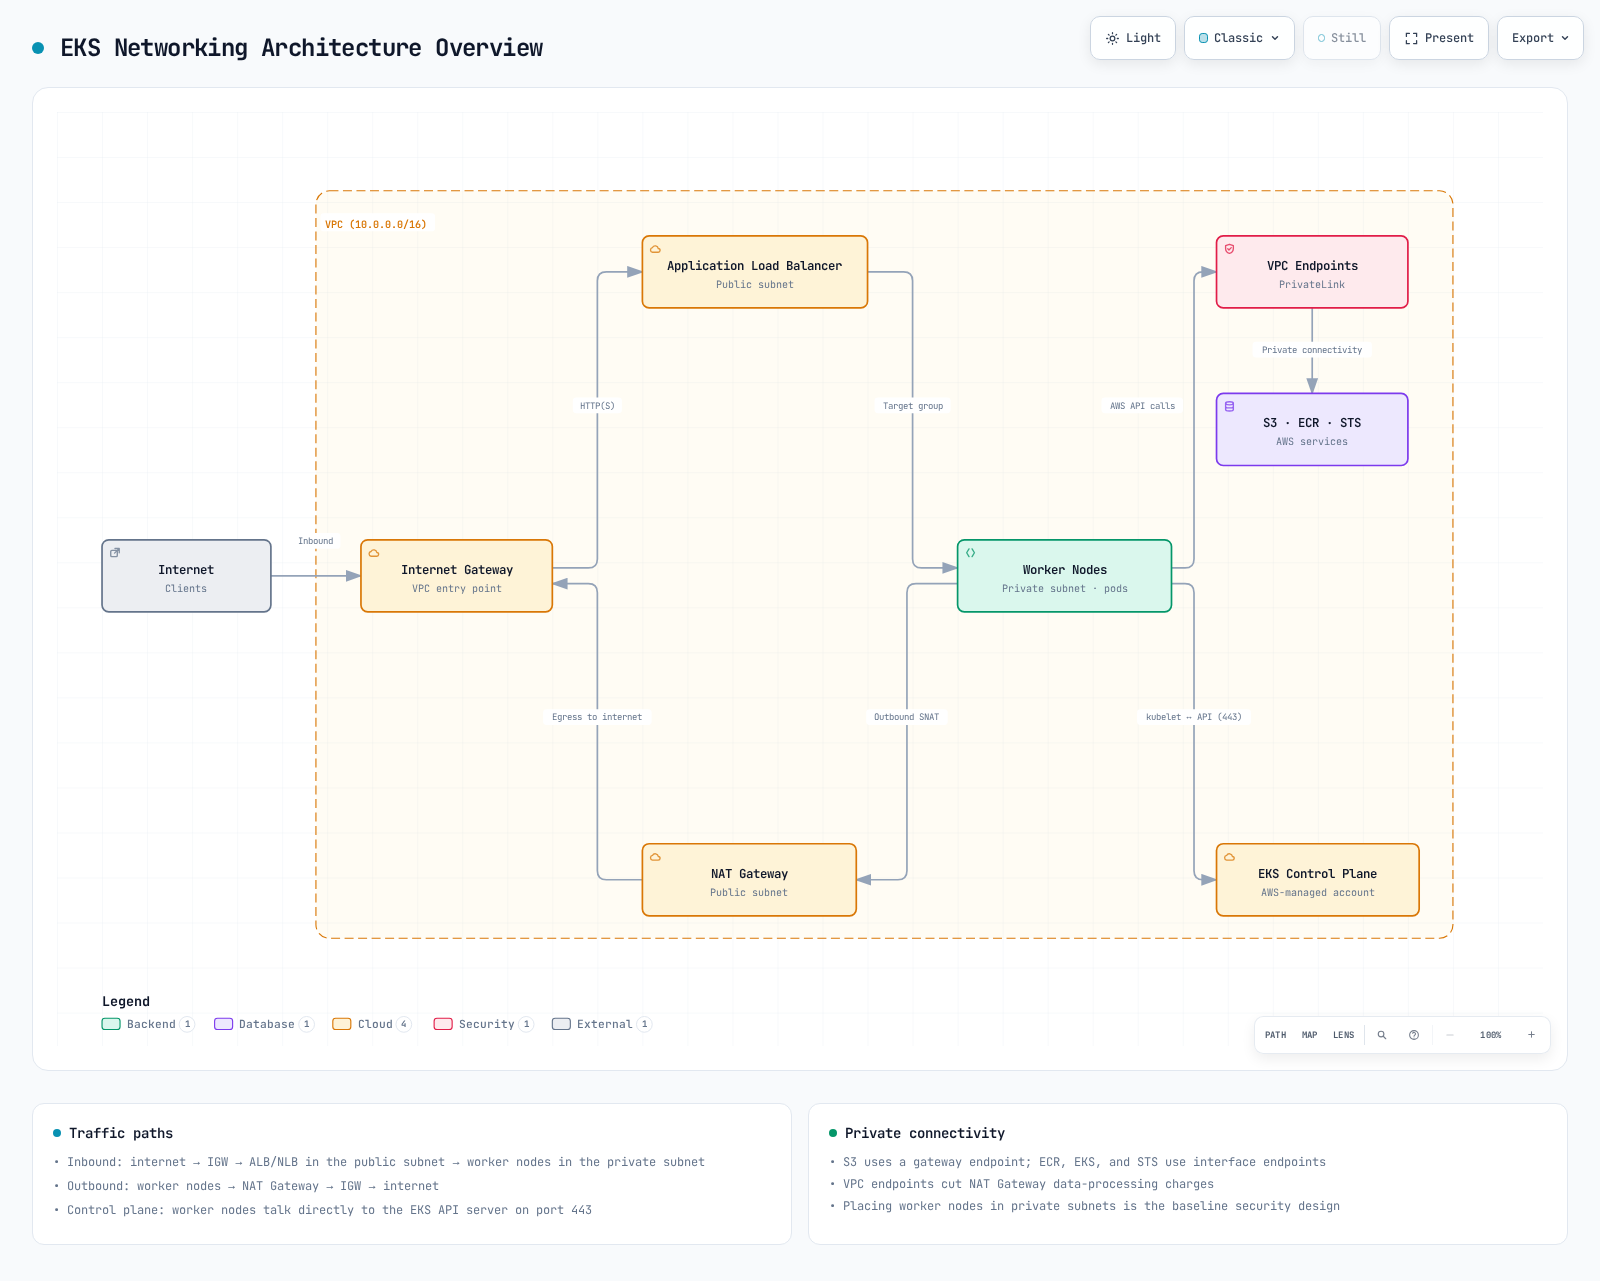Click the shield icon on VPC Endpoints
The image size is (1600, 1281).
(1230, 249)
